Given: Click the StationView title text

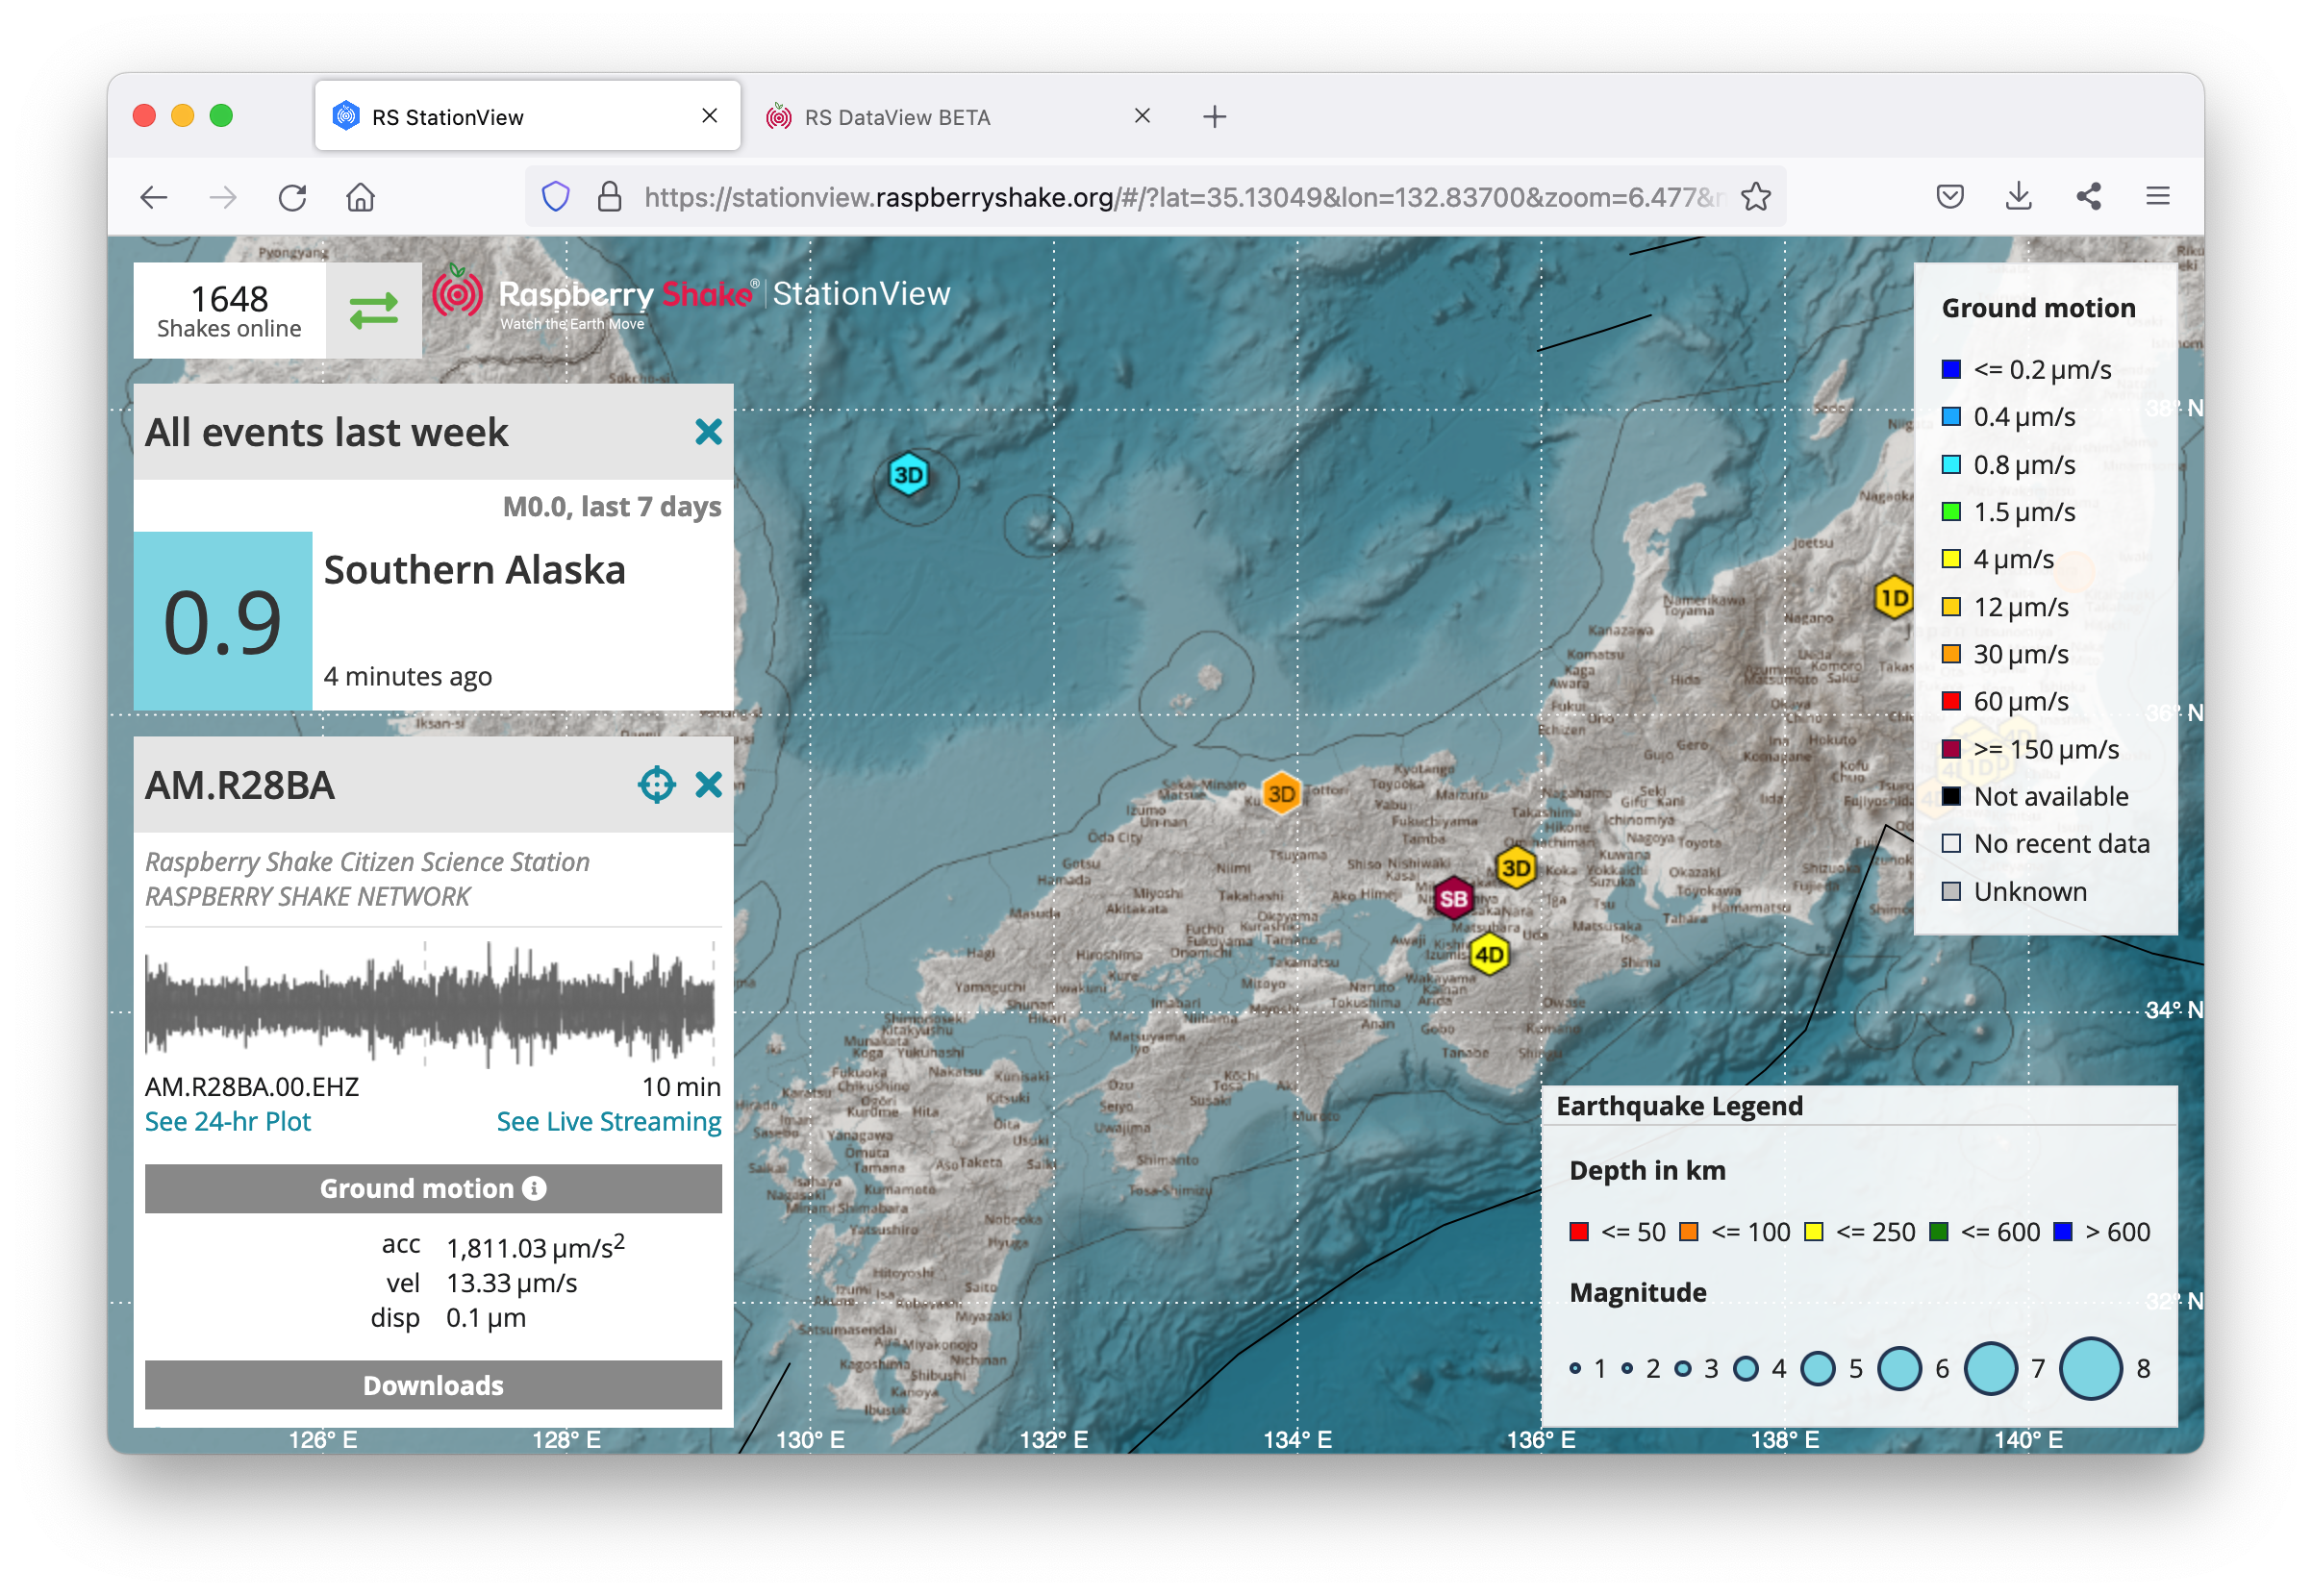Looking at the screenshot, I should (x=861, y=294).
